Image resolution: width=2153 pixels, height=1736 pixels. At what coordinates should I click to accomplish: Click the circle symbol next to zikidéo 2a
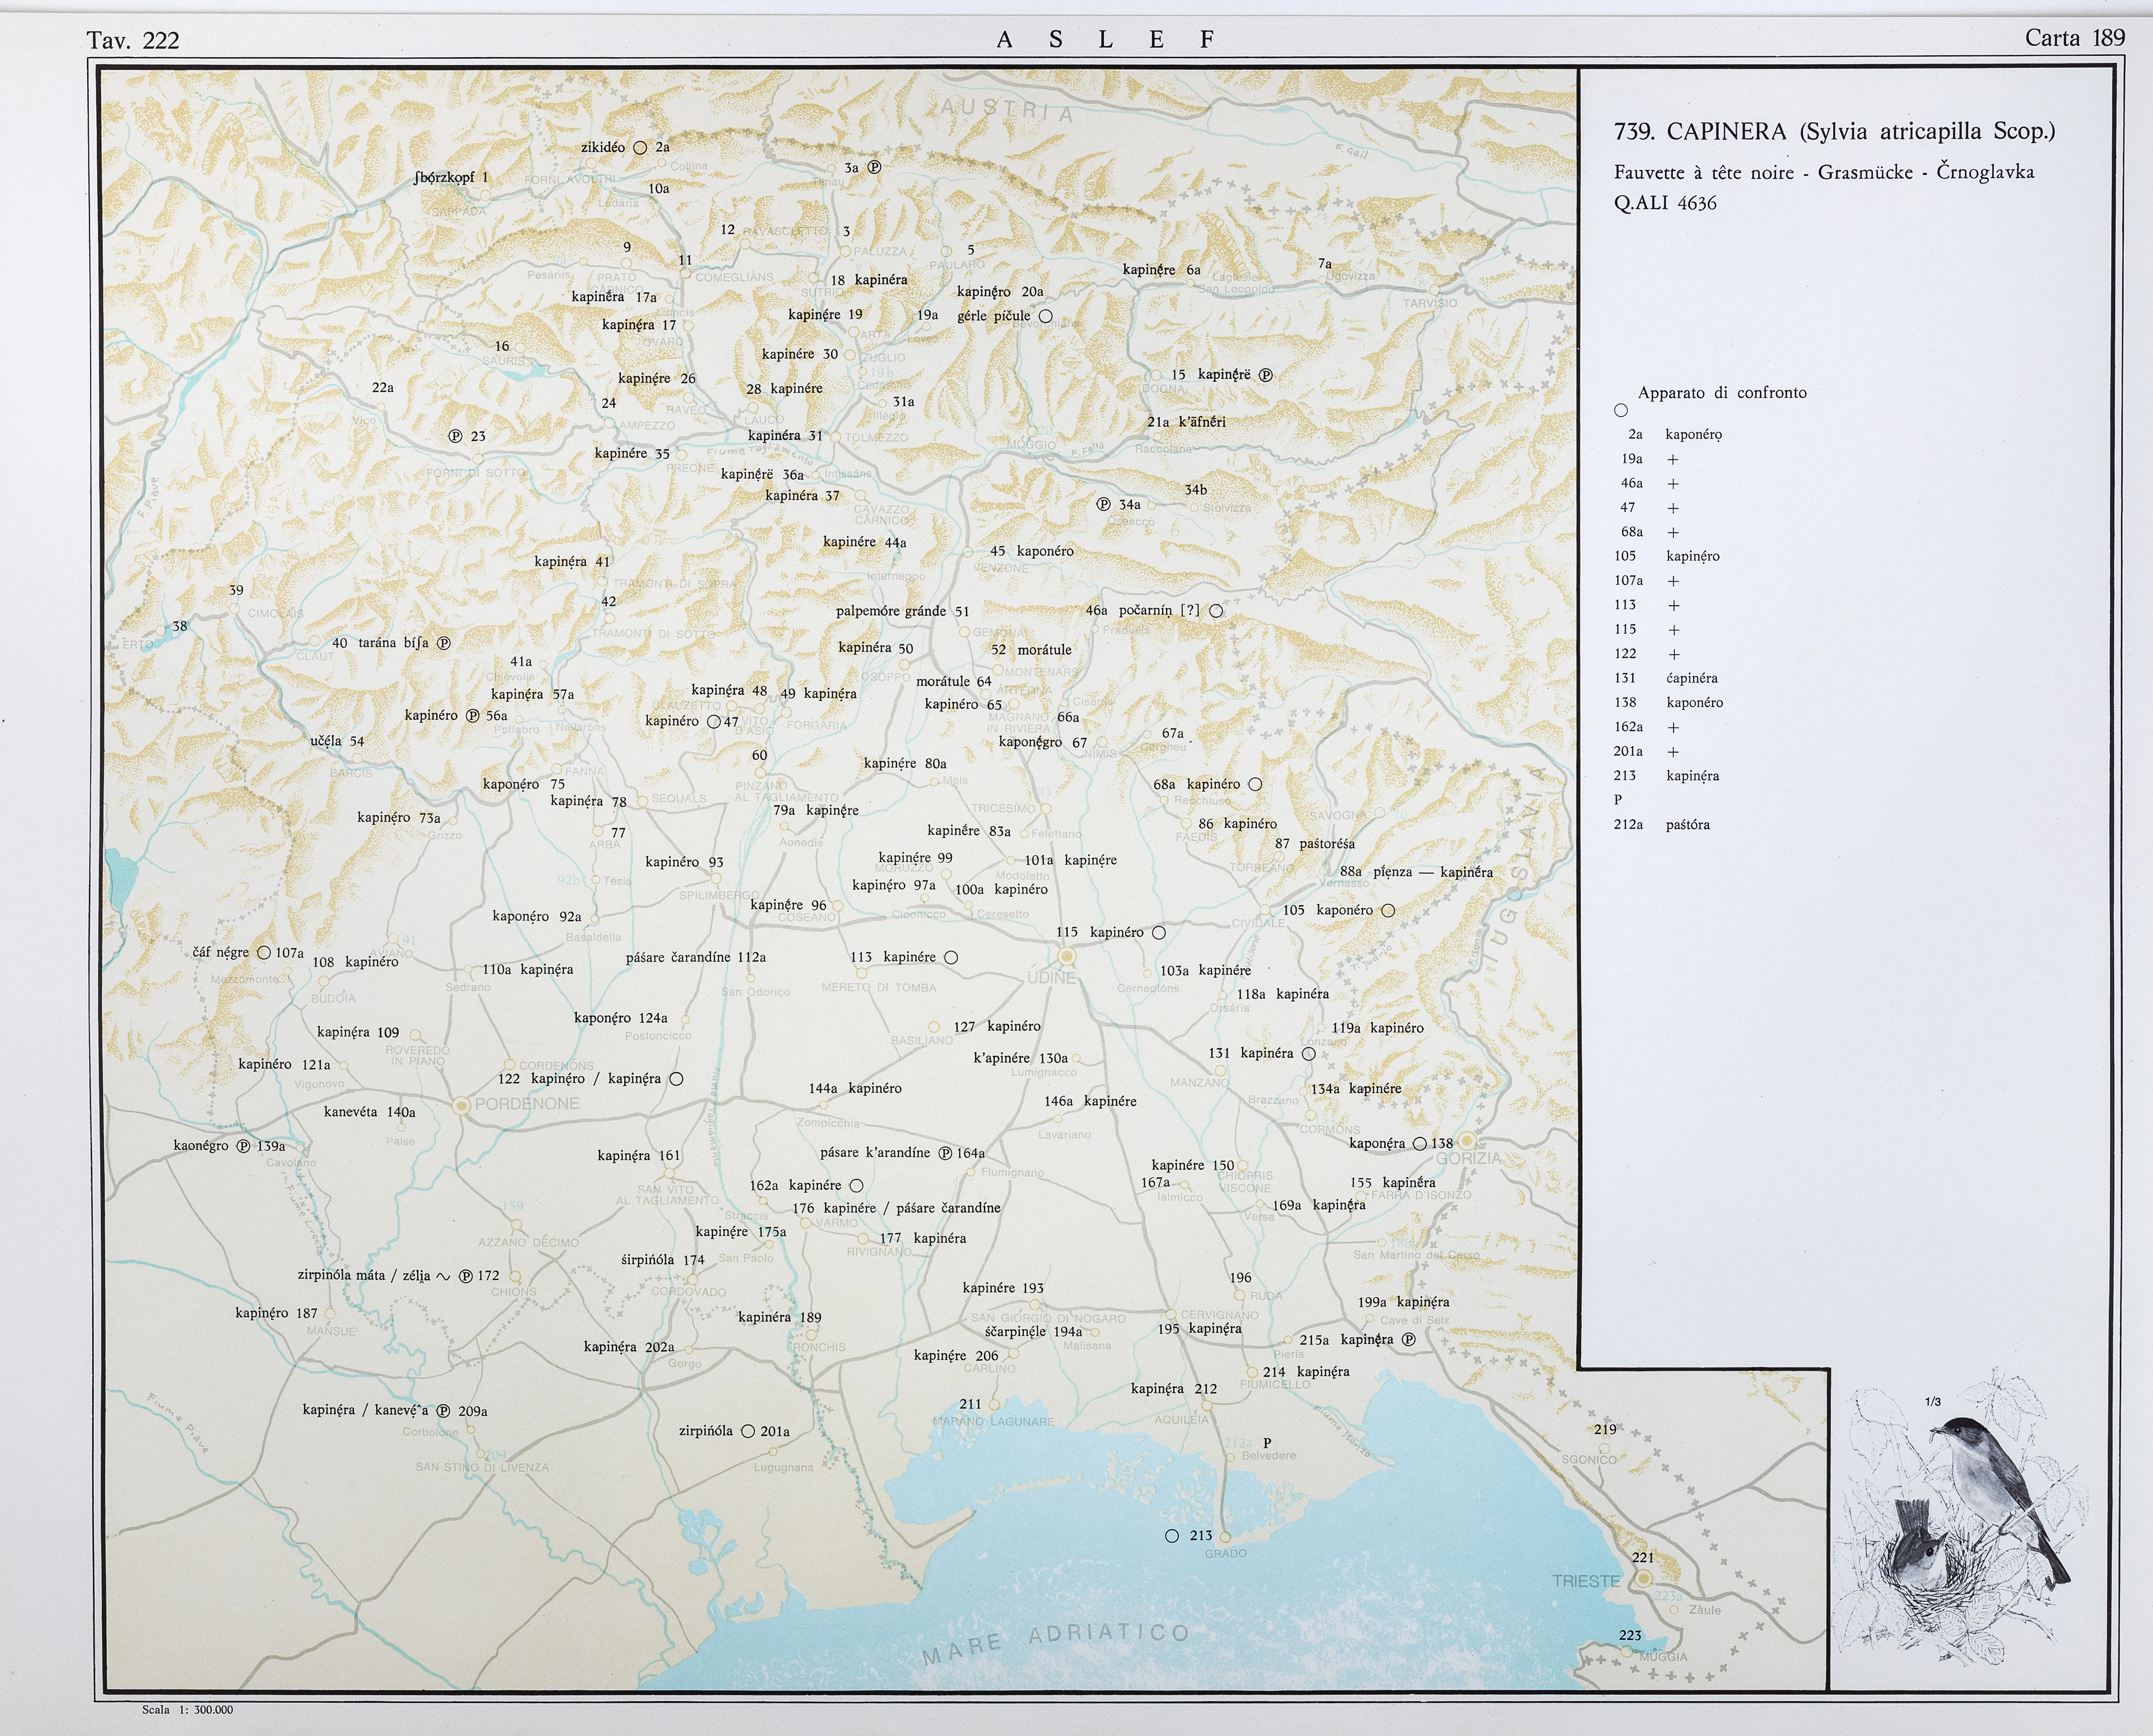coord(640,148)
